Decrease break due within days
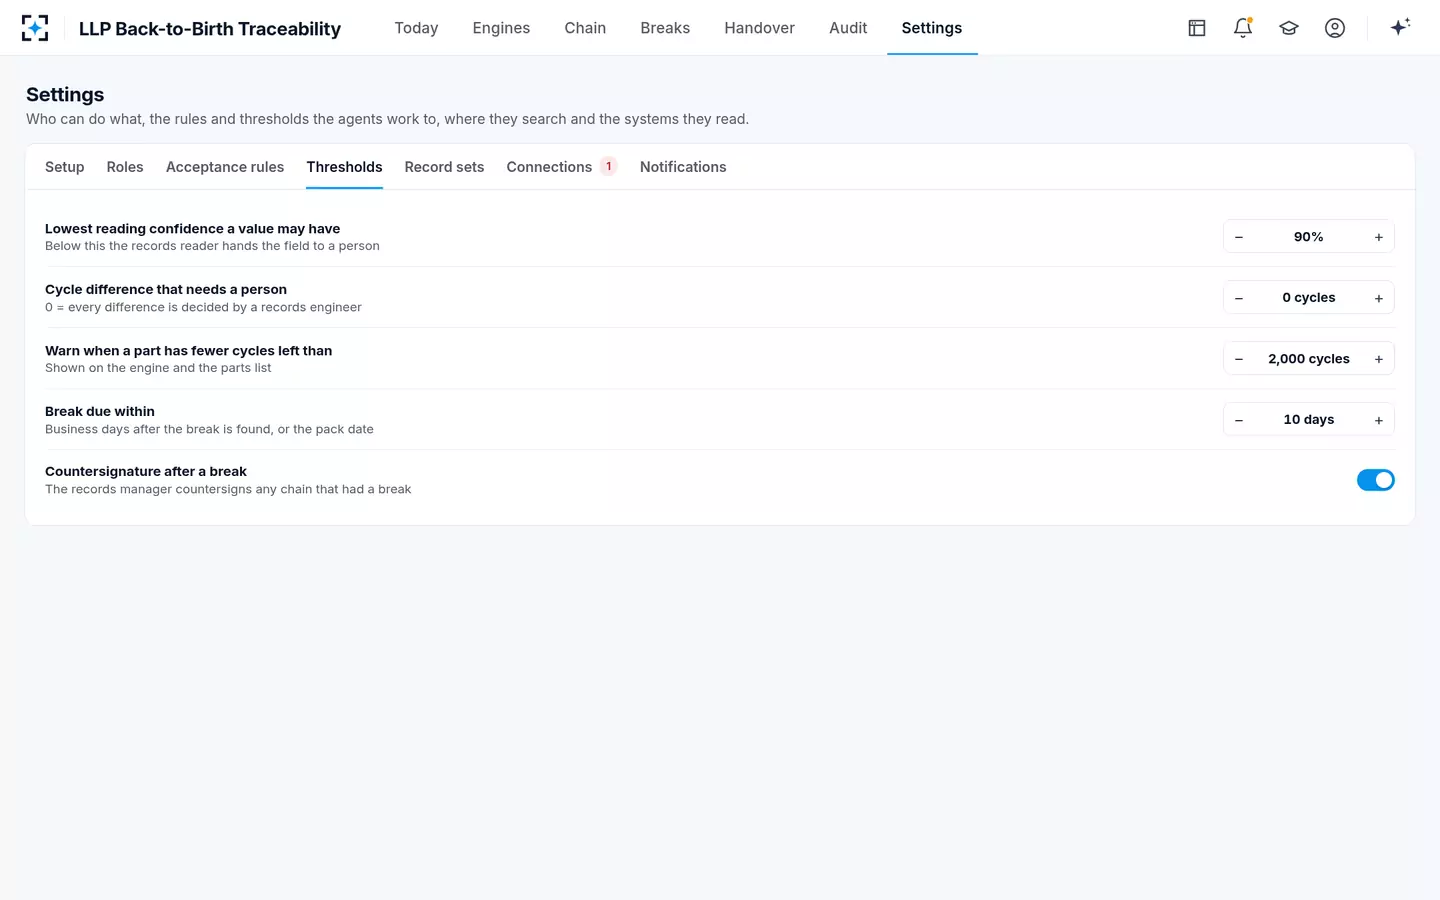 1239,420
